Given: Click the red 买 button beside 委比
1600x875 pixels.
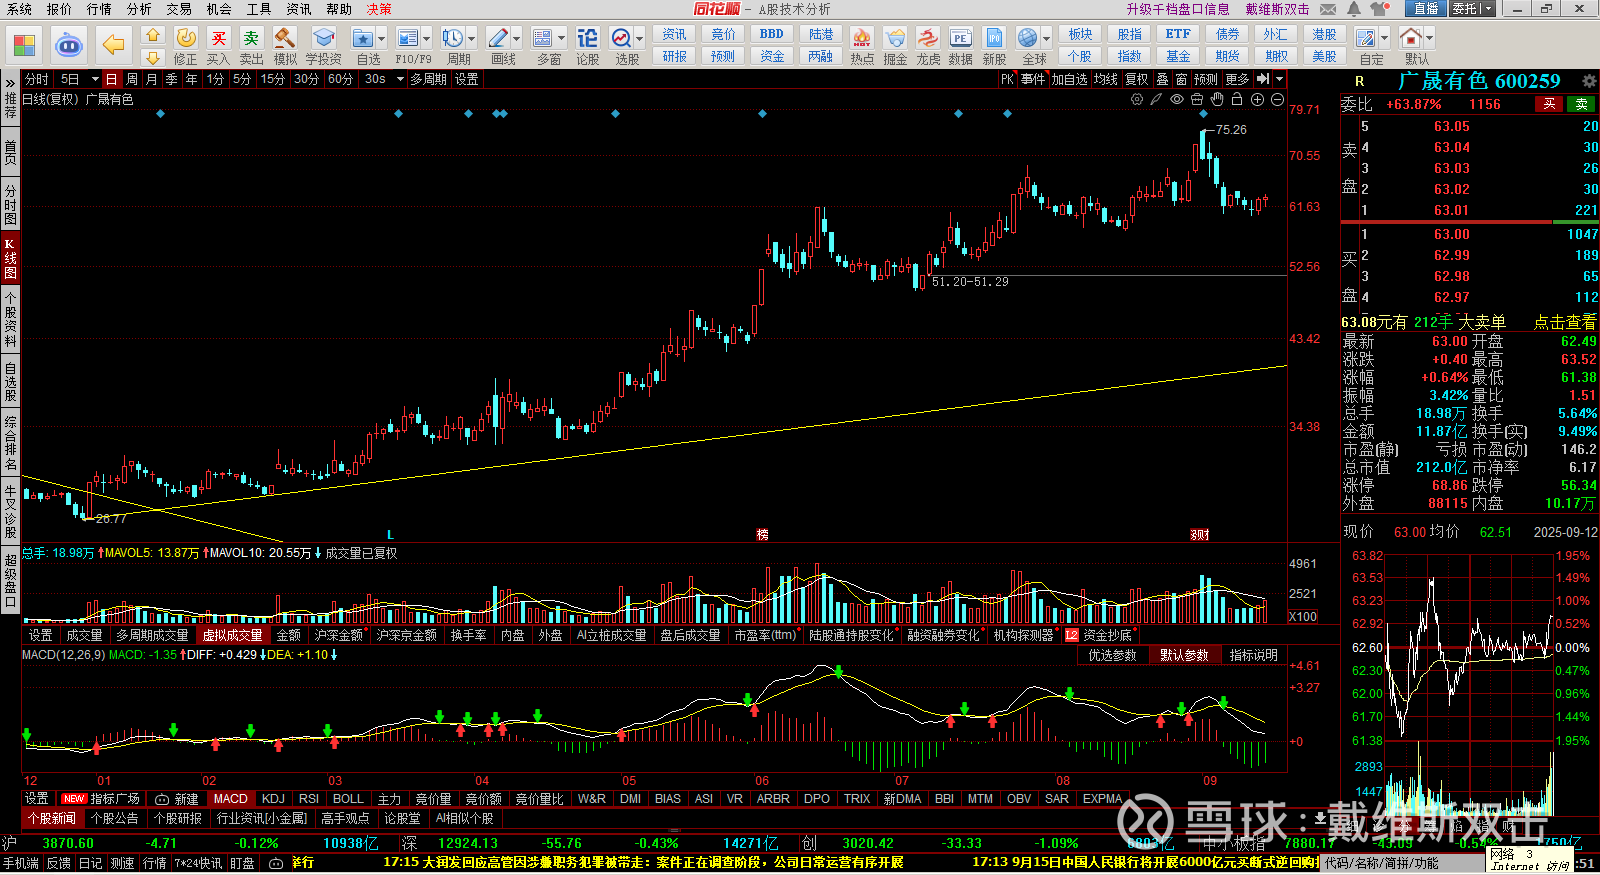Looking at the screenshot, I should tap(1549, 104).
